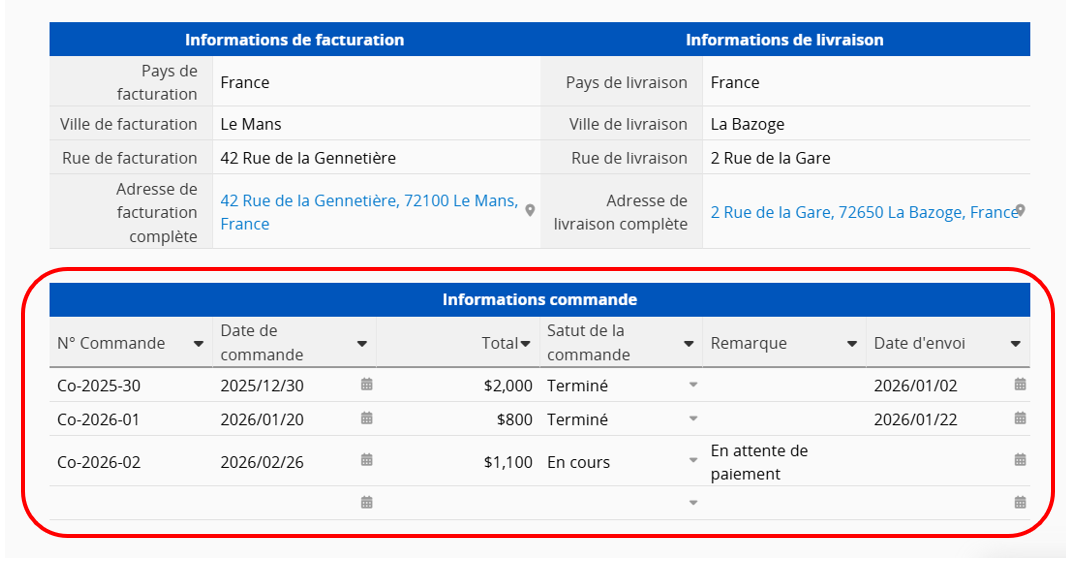Open calendar for order date 2025/12/30
The height and width of the screenshot is (561, 1066).
pyautogui.click(x=367, y=384)
